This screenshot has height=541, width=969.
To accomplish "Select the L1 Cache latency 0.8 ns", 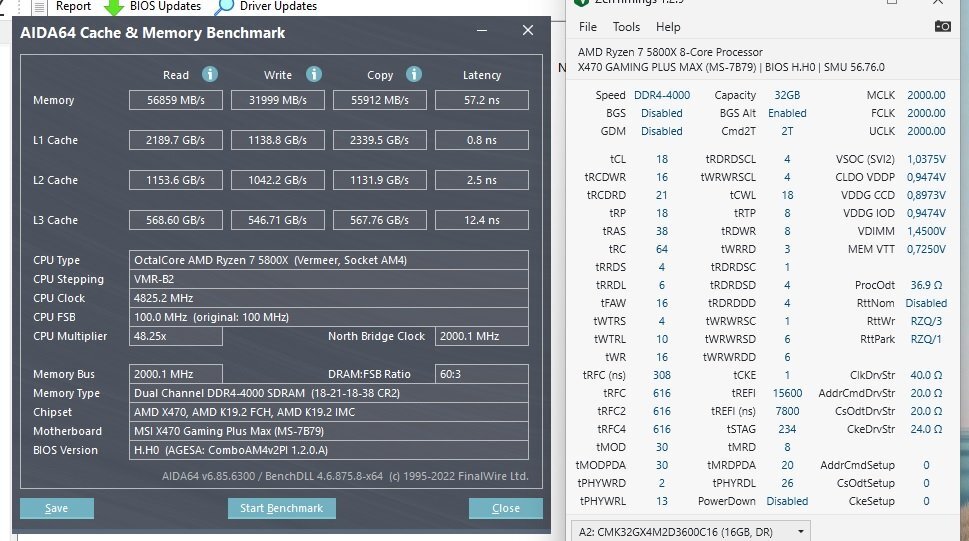I will click(482, 140).
